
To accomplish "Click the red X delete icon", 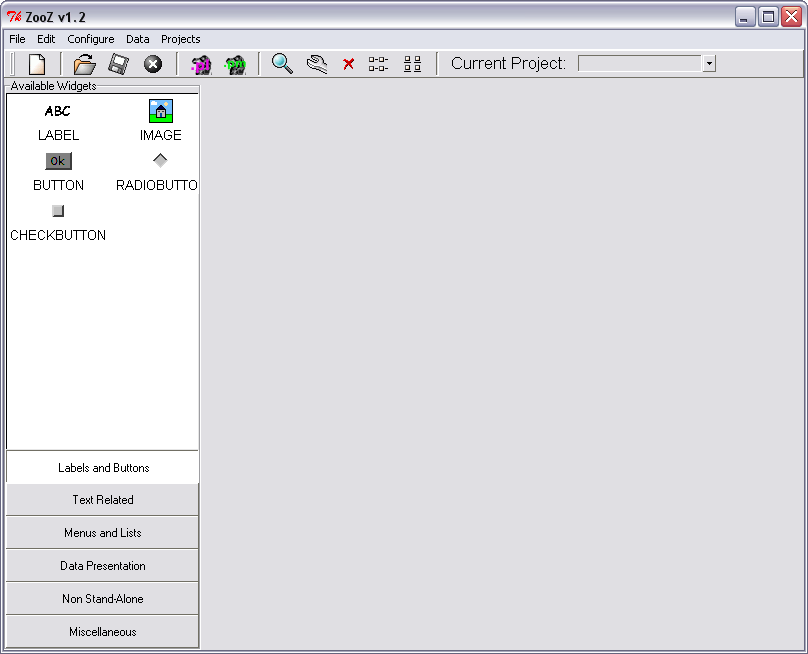I will pyautogui.click(x=349, y=64).
